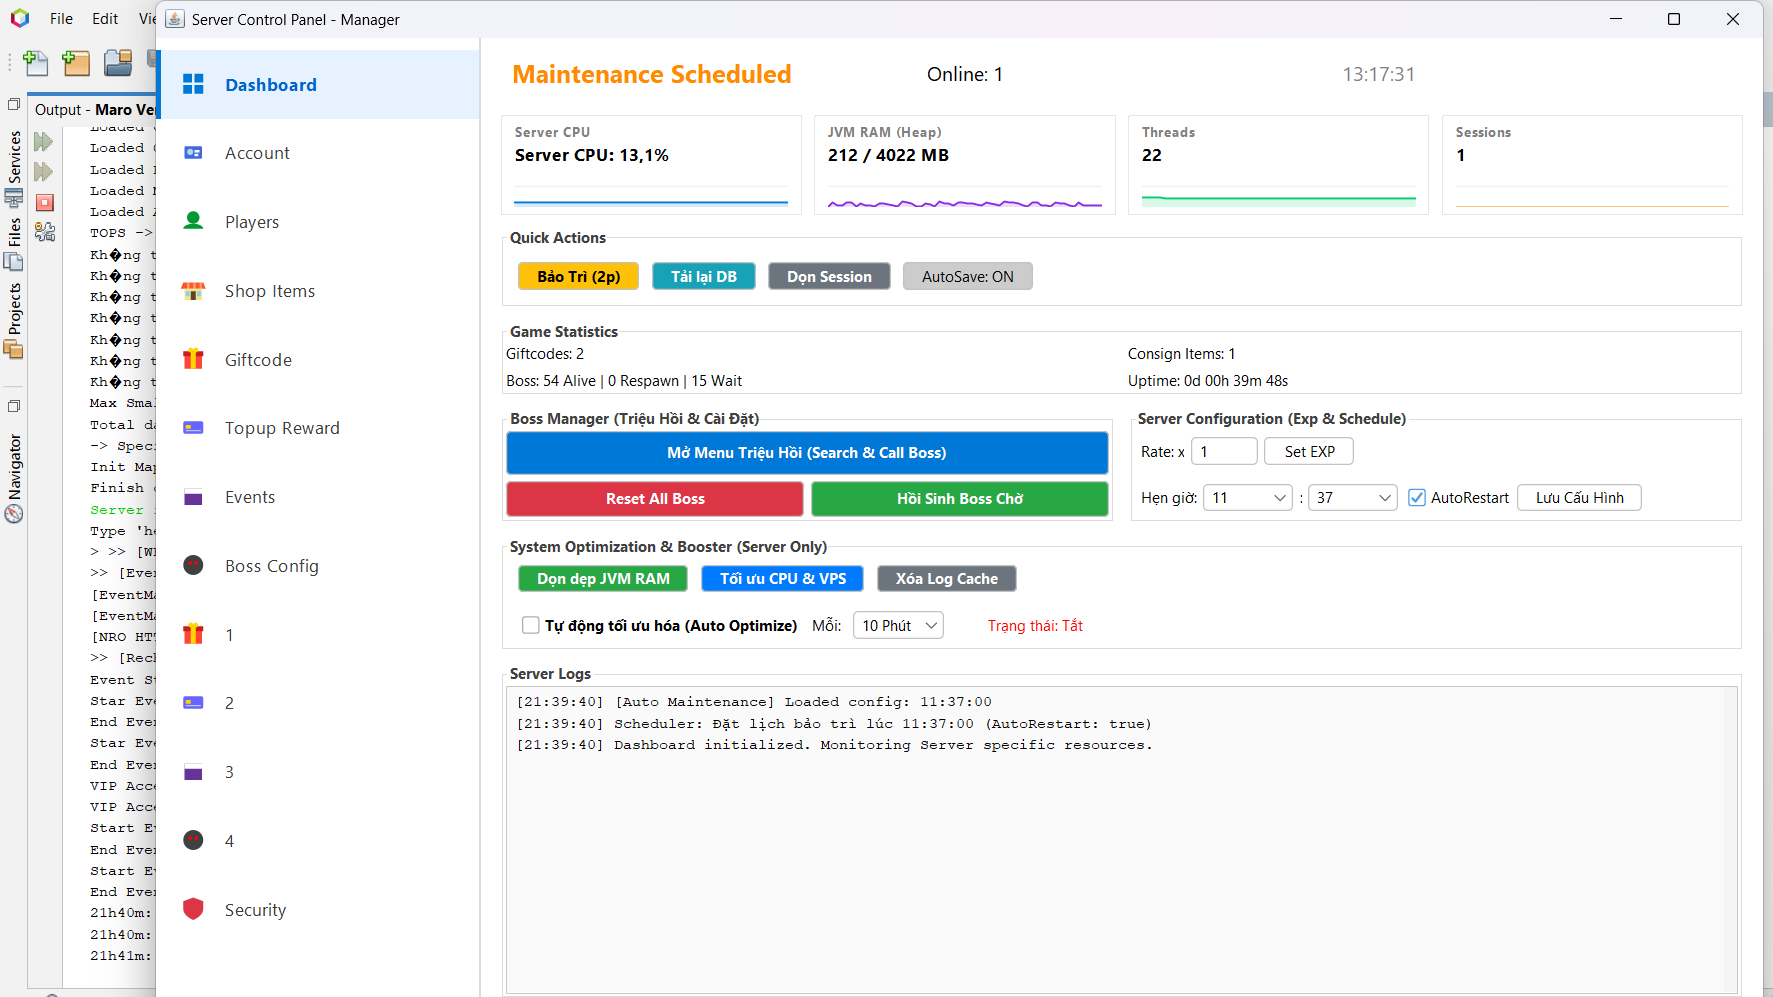Expand the schedule hour dropdown showing 11
The width and height of the screenshot is (1773, 997).
tap(1248, 497)
